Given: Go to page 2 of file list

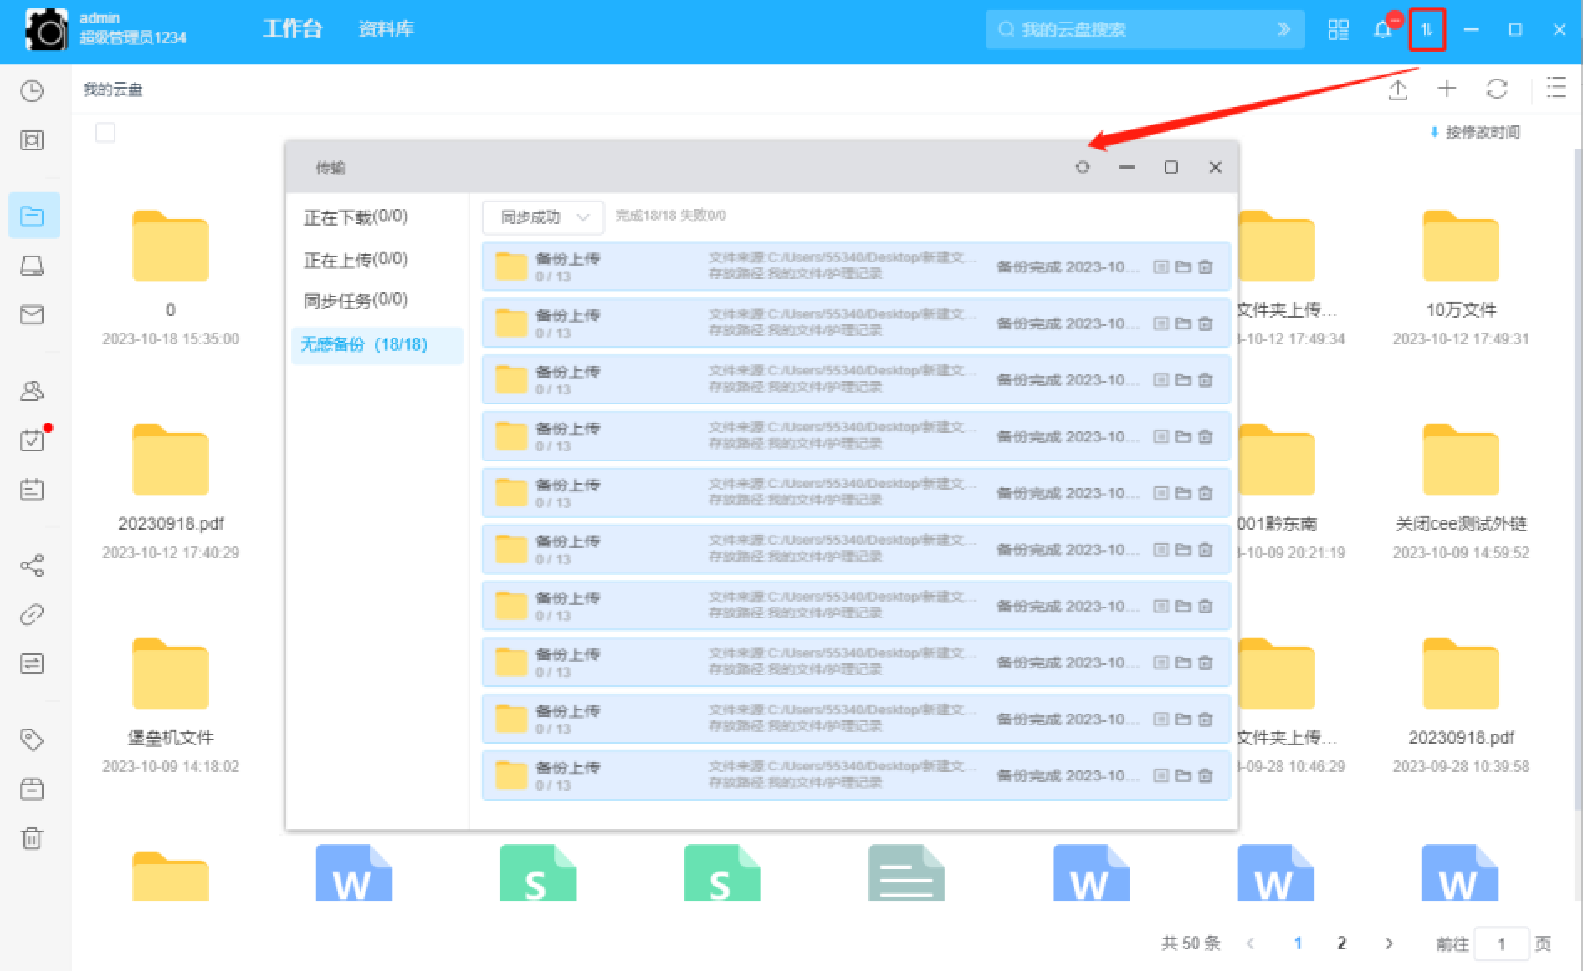Looking at the screenshot, I should (1341, 943).
